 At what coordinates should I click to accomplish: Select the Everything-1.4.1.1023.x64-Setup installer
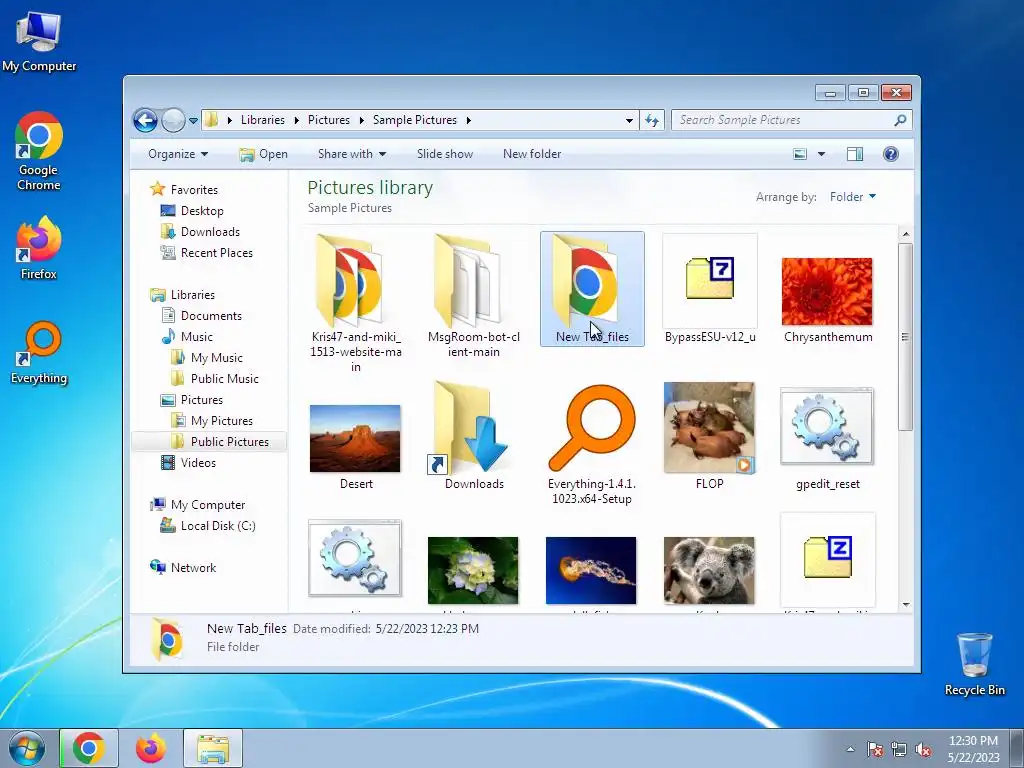pyautogui.click(x=592, y=443)
